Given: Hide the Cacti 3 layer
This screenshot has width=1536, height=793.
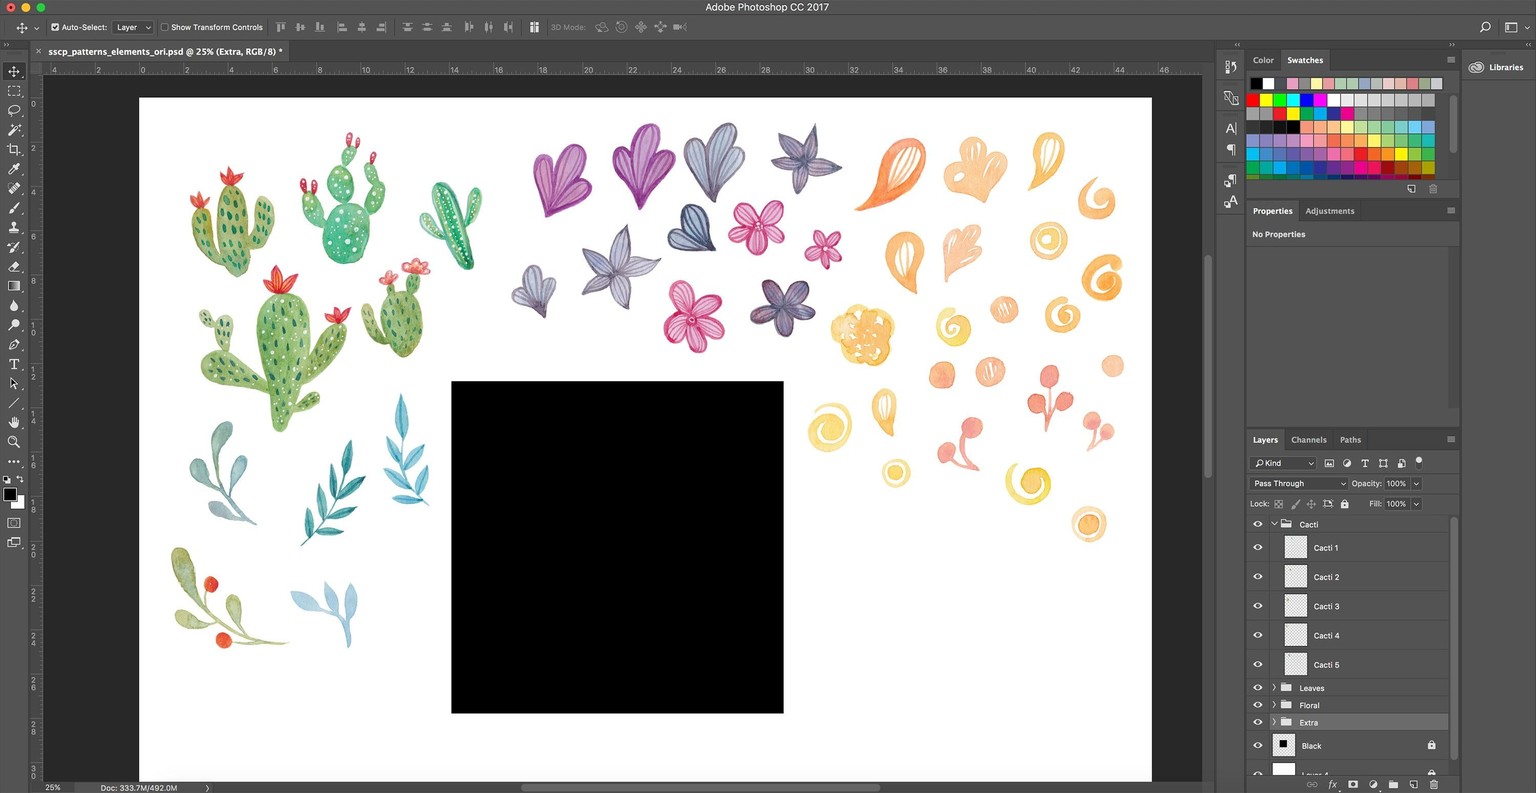Looking at the screenshot, I should [1258, 606].
